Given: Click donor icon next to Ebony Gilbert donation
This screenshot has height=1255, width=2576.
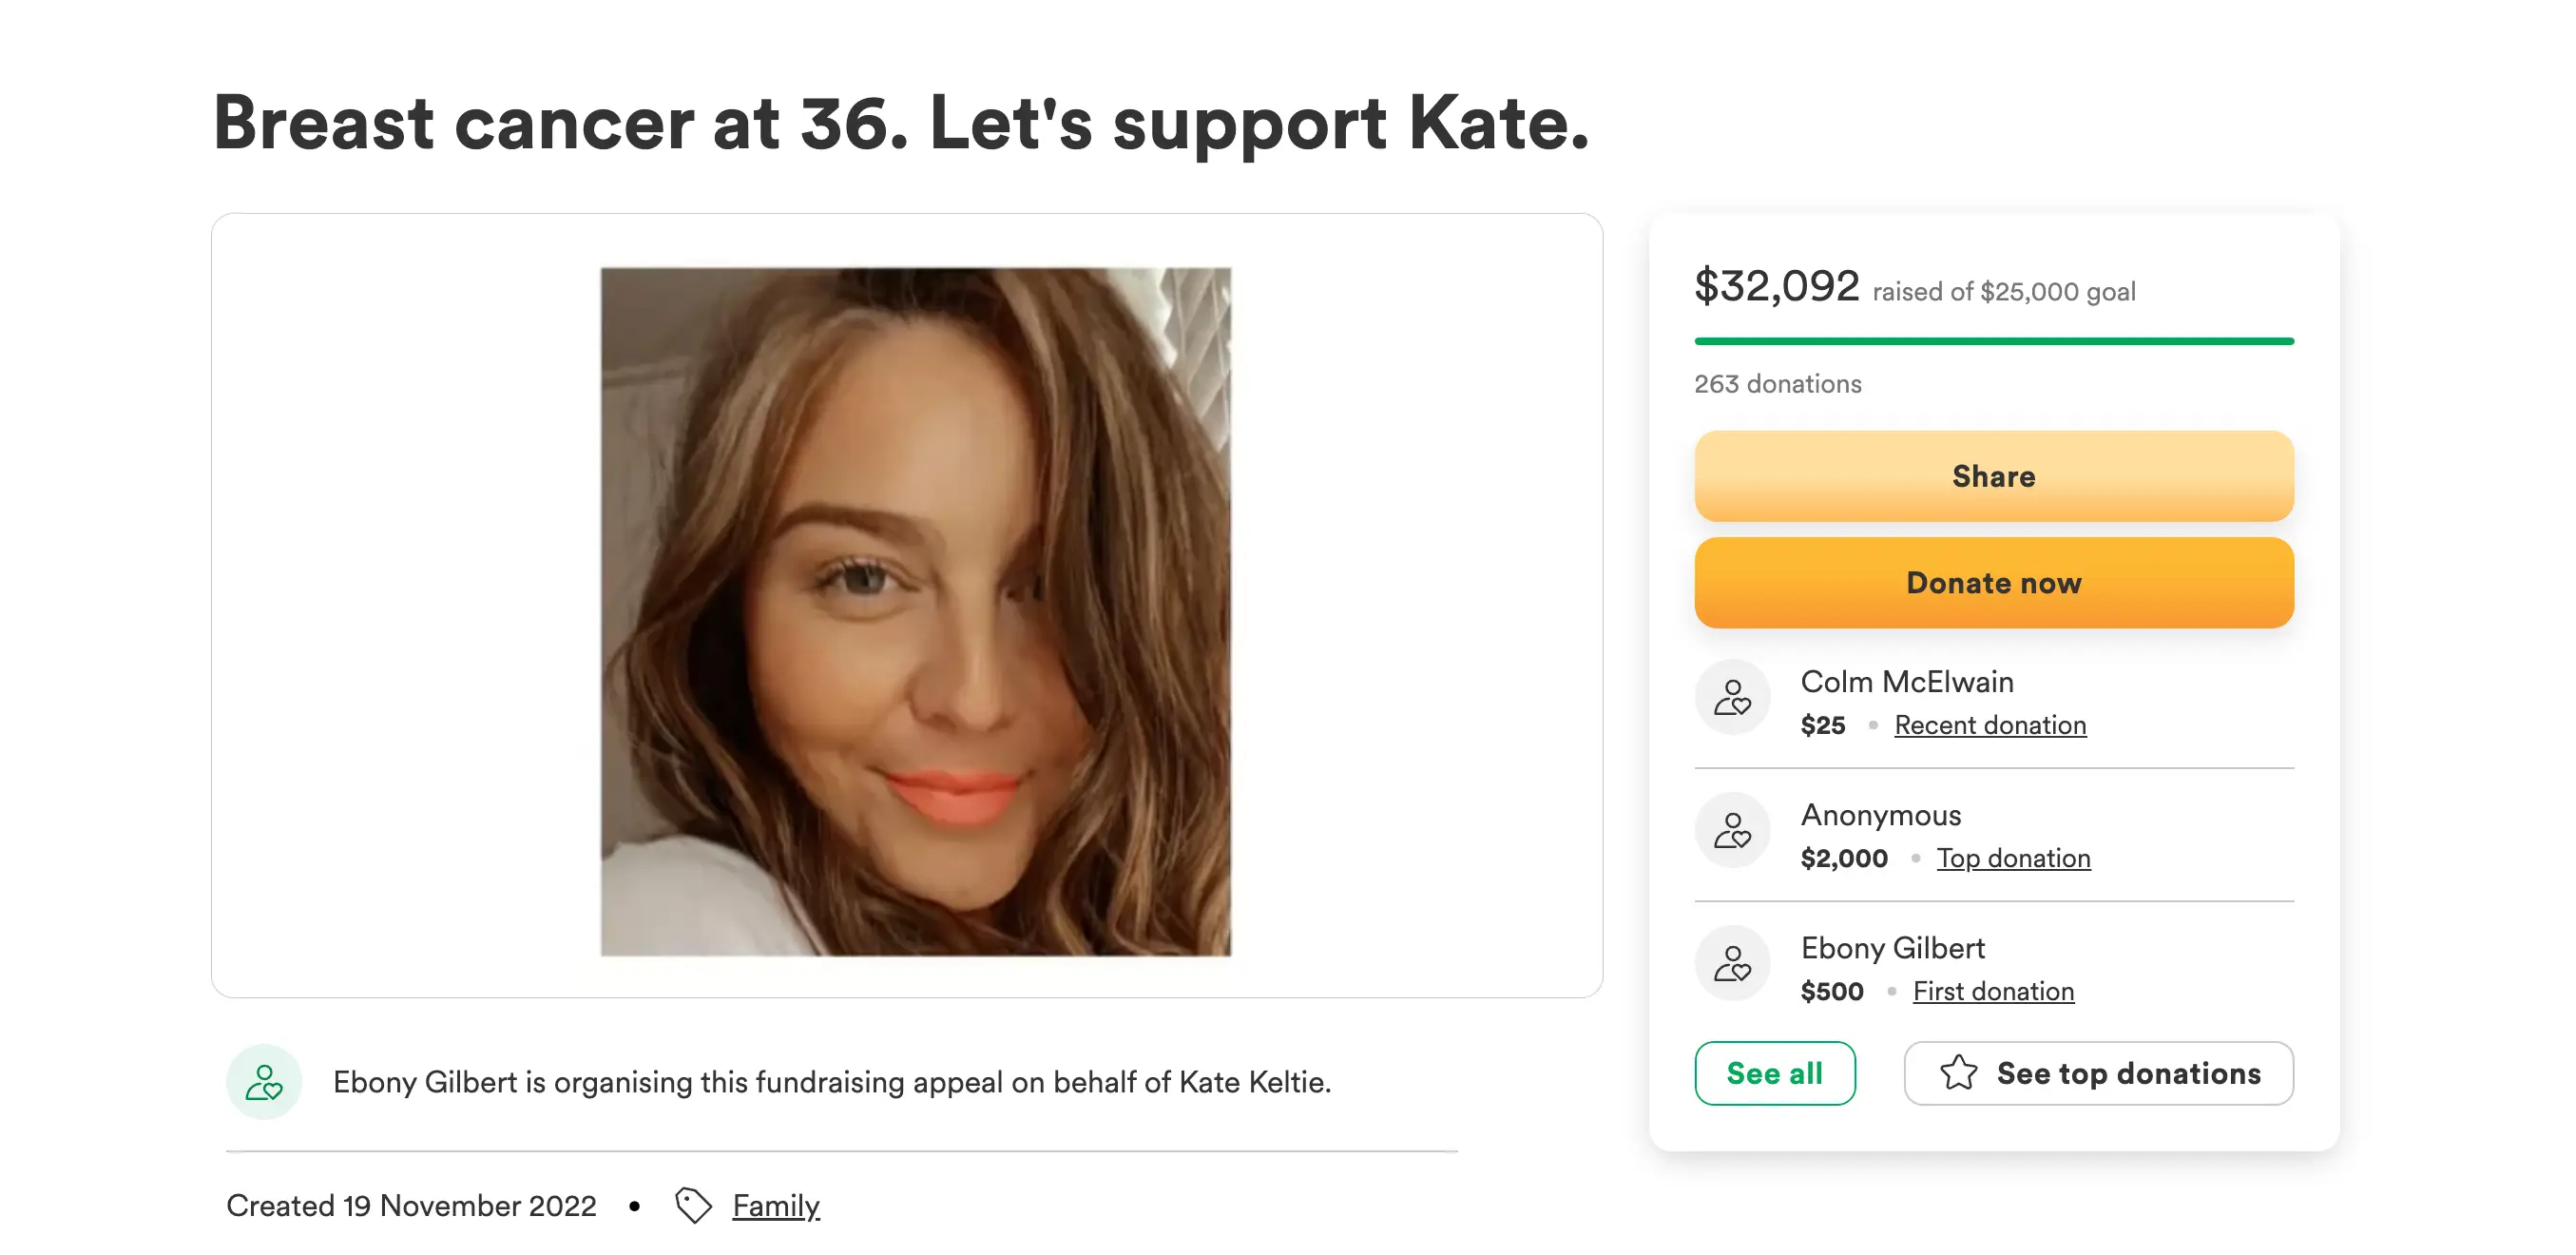Looking at the screenshot, I should [x=1732, y=963].
